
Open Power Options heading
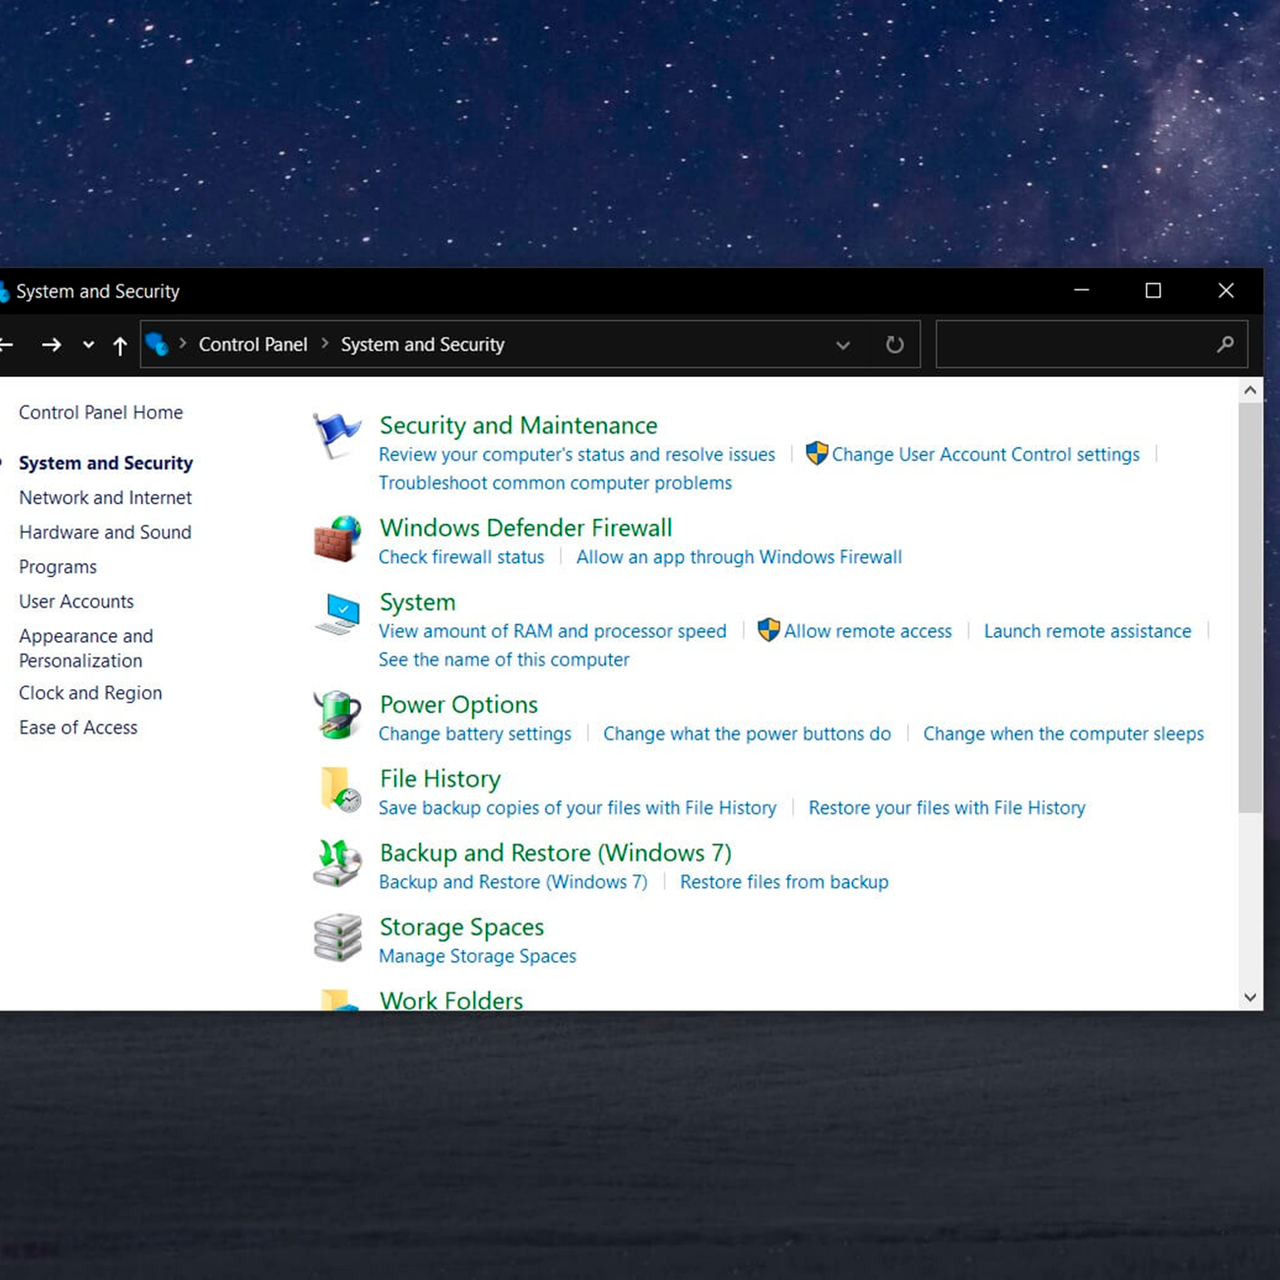tap(459, 705)
